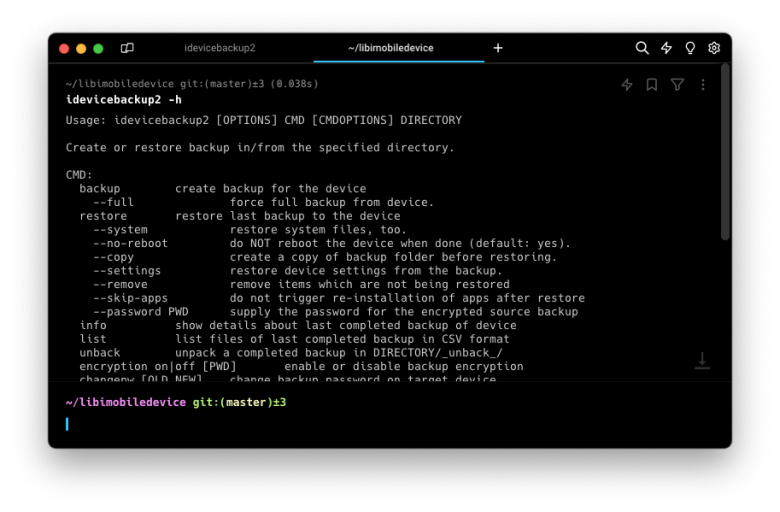
Task: Click the split pane icon
Action: 127,48
